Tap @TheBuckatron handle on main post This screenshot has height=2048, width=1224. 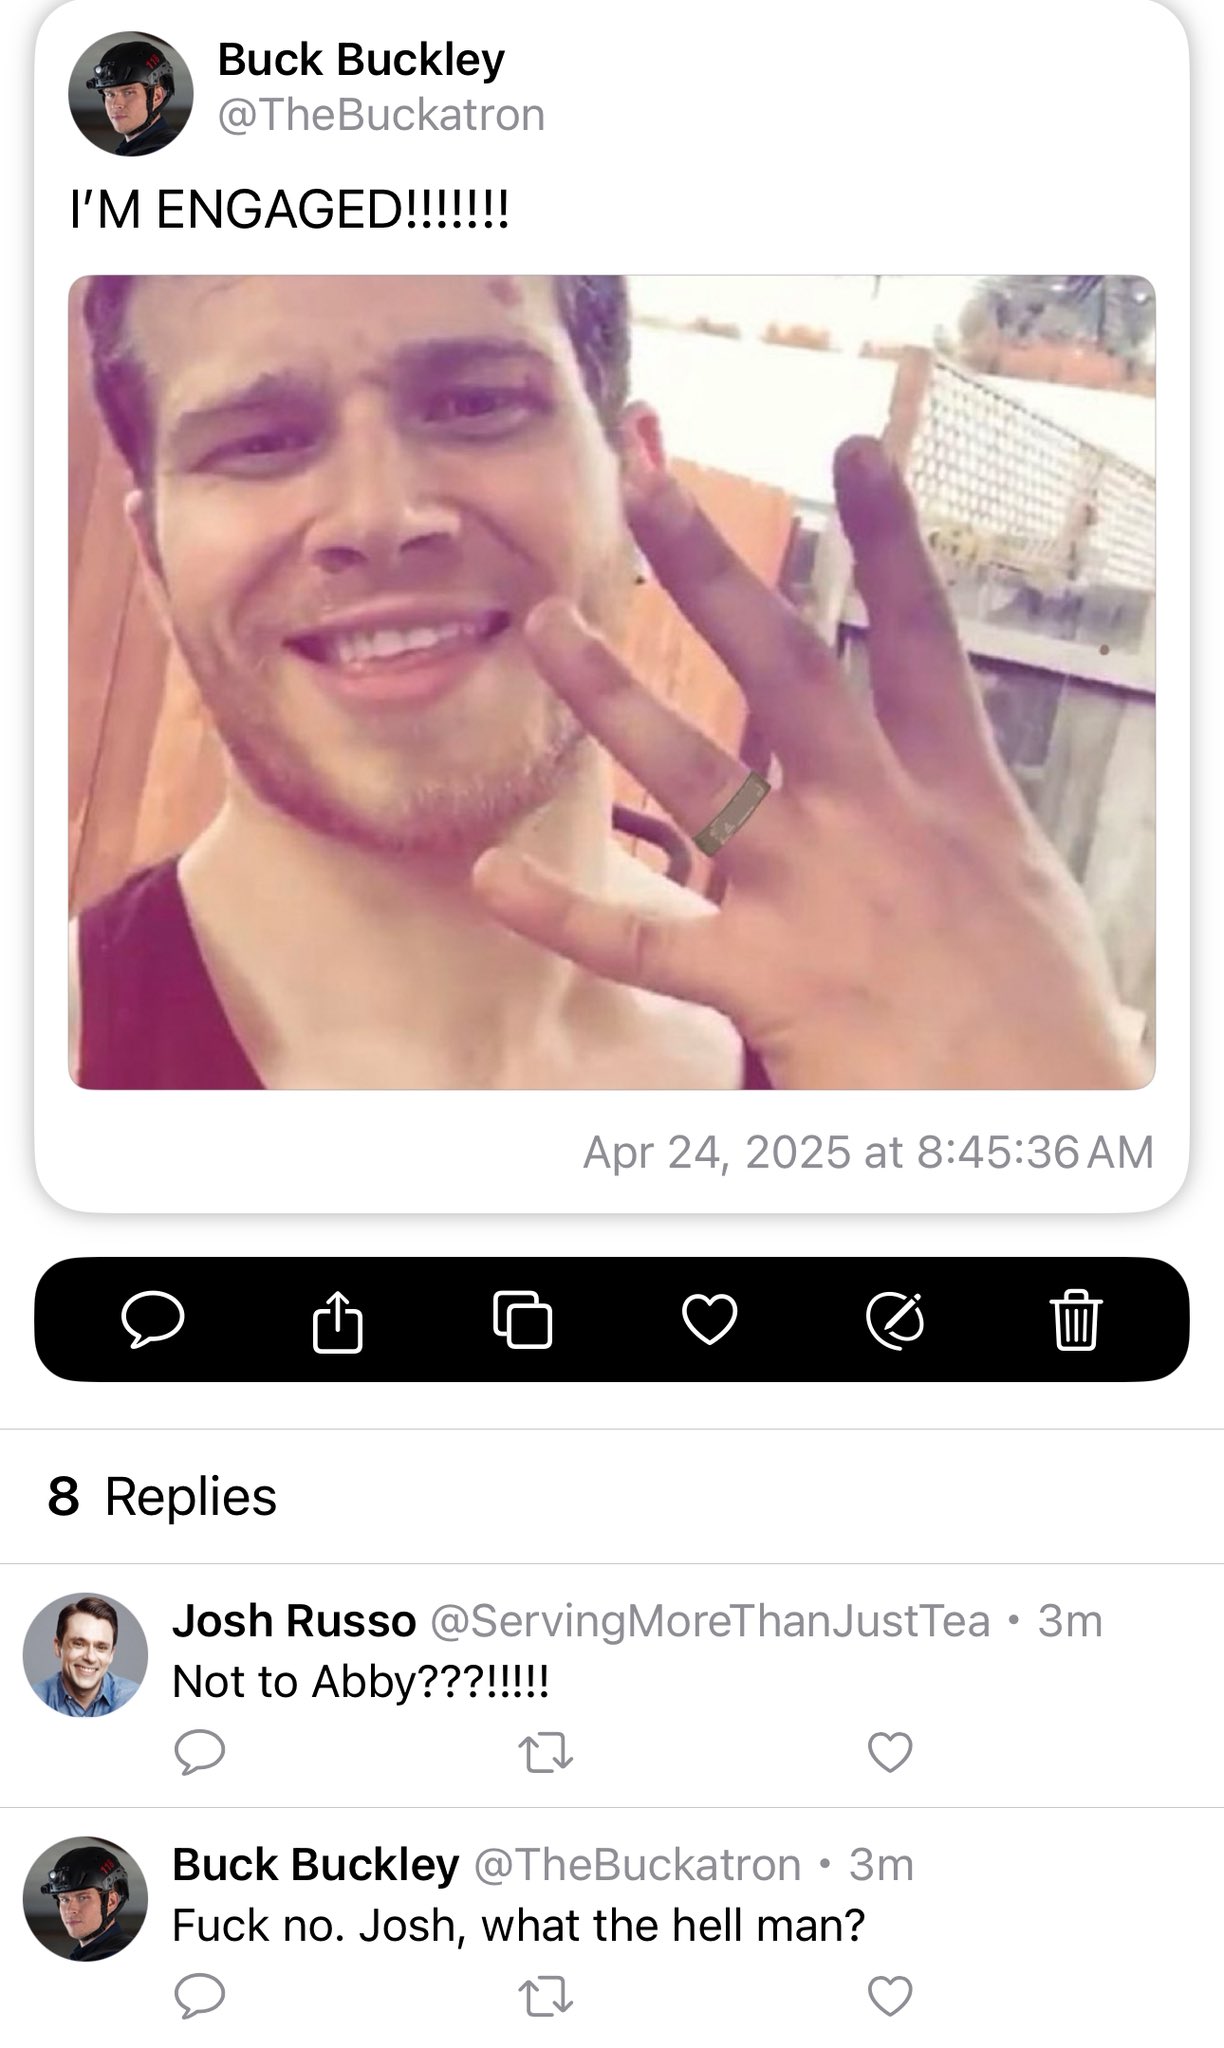381,115
